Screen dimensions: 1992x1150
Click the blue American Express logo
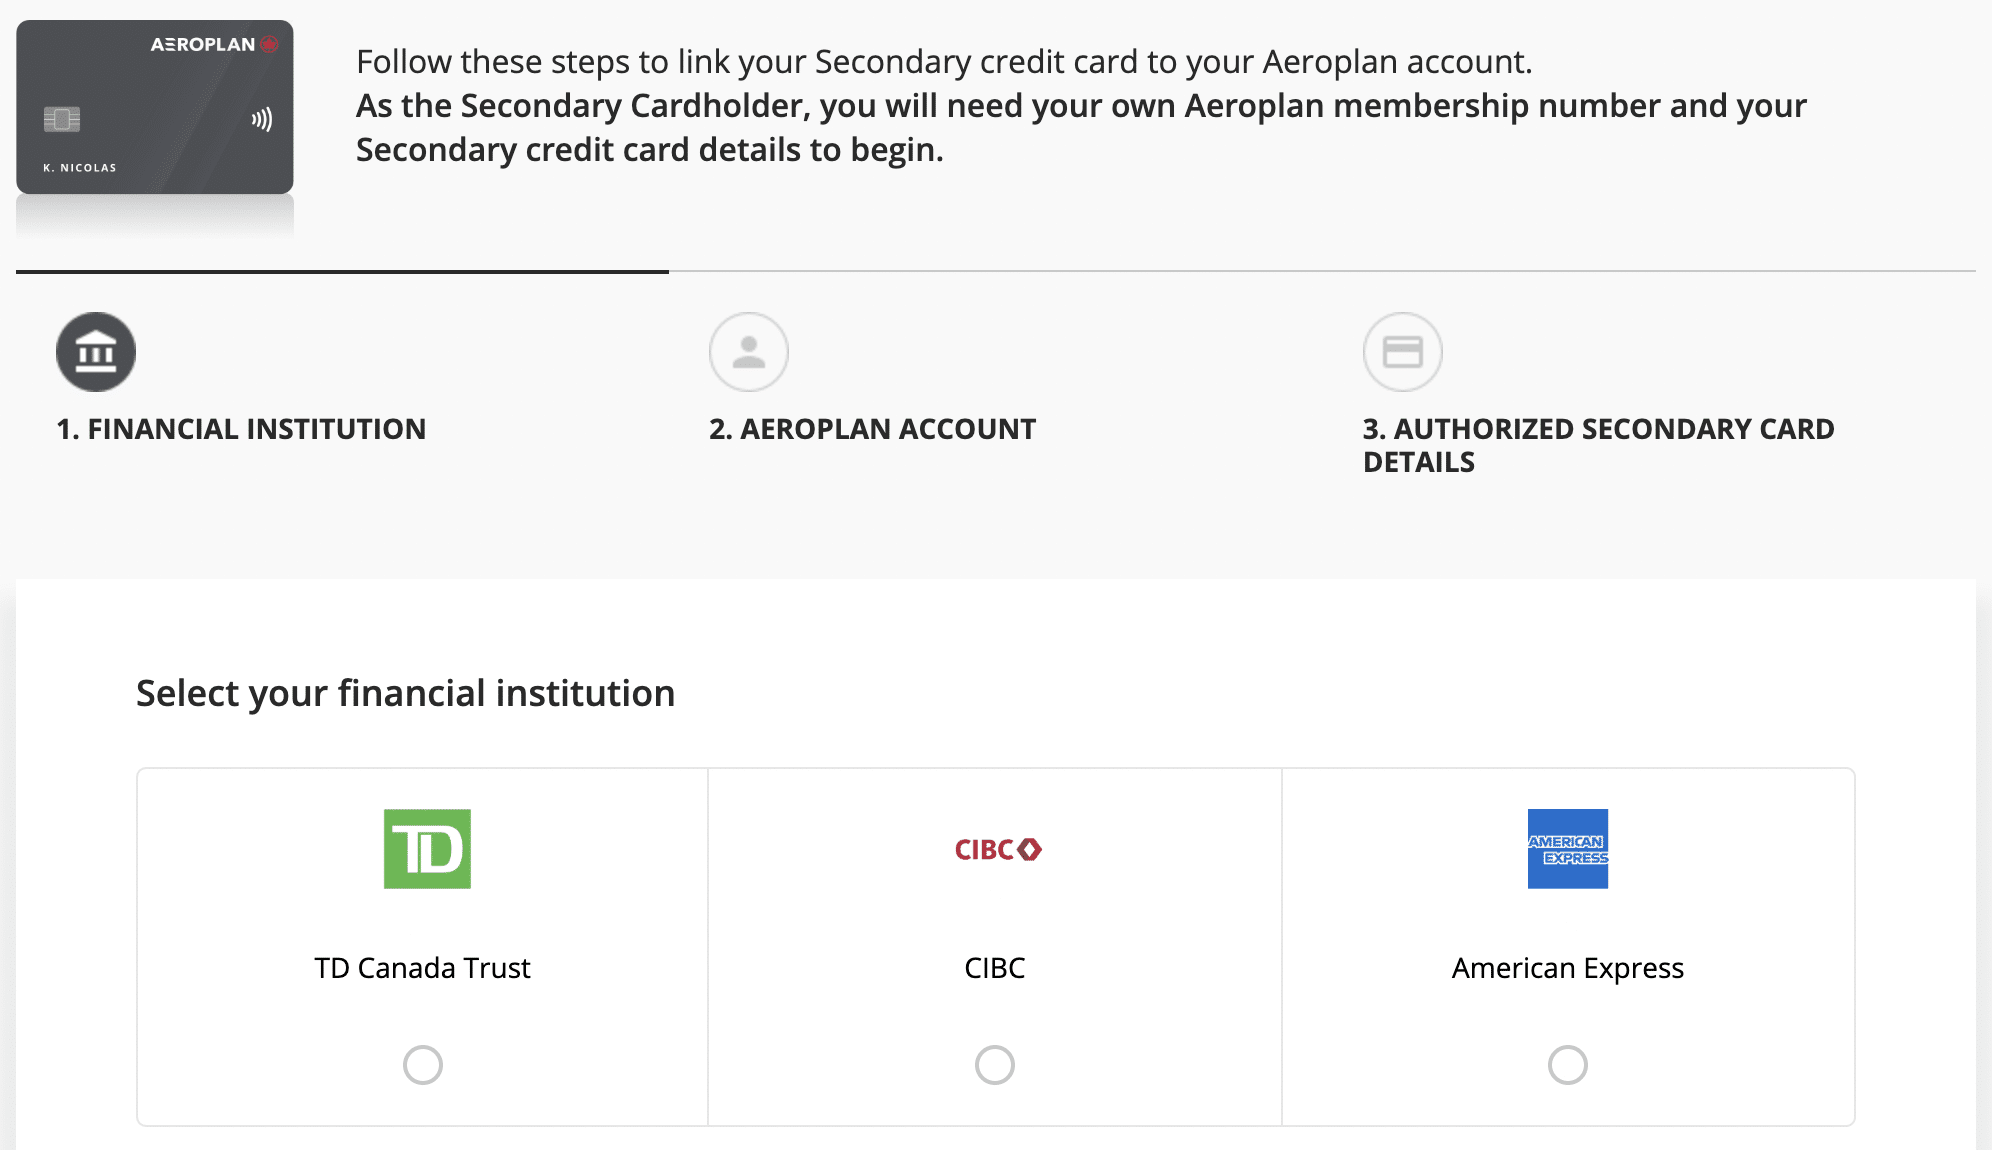(1567, 849)
